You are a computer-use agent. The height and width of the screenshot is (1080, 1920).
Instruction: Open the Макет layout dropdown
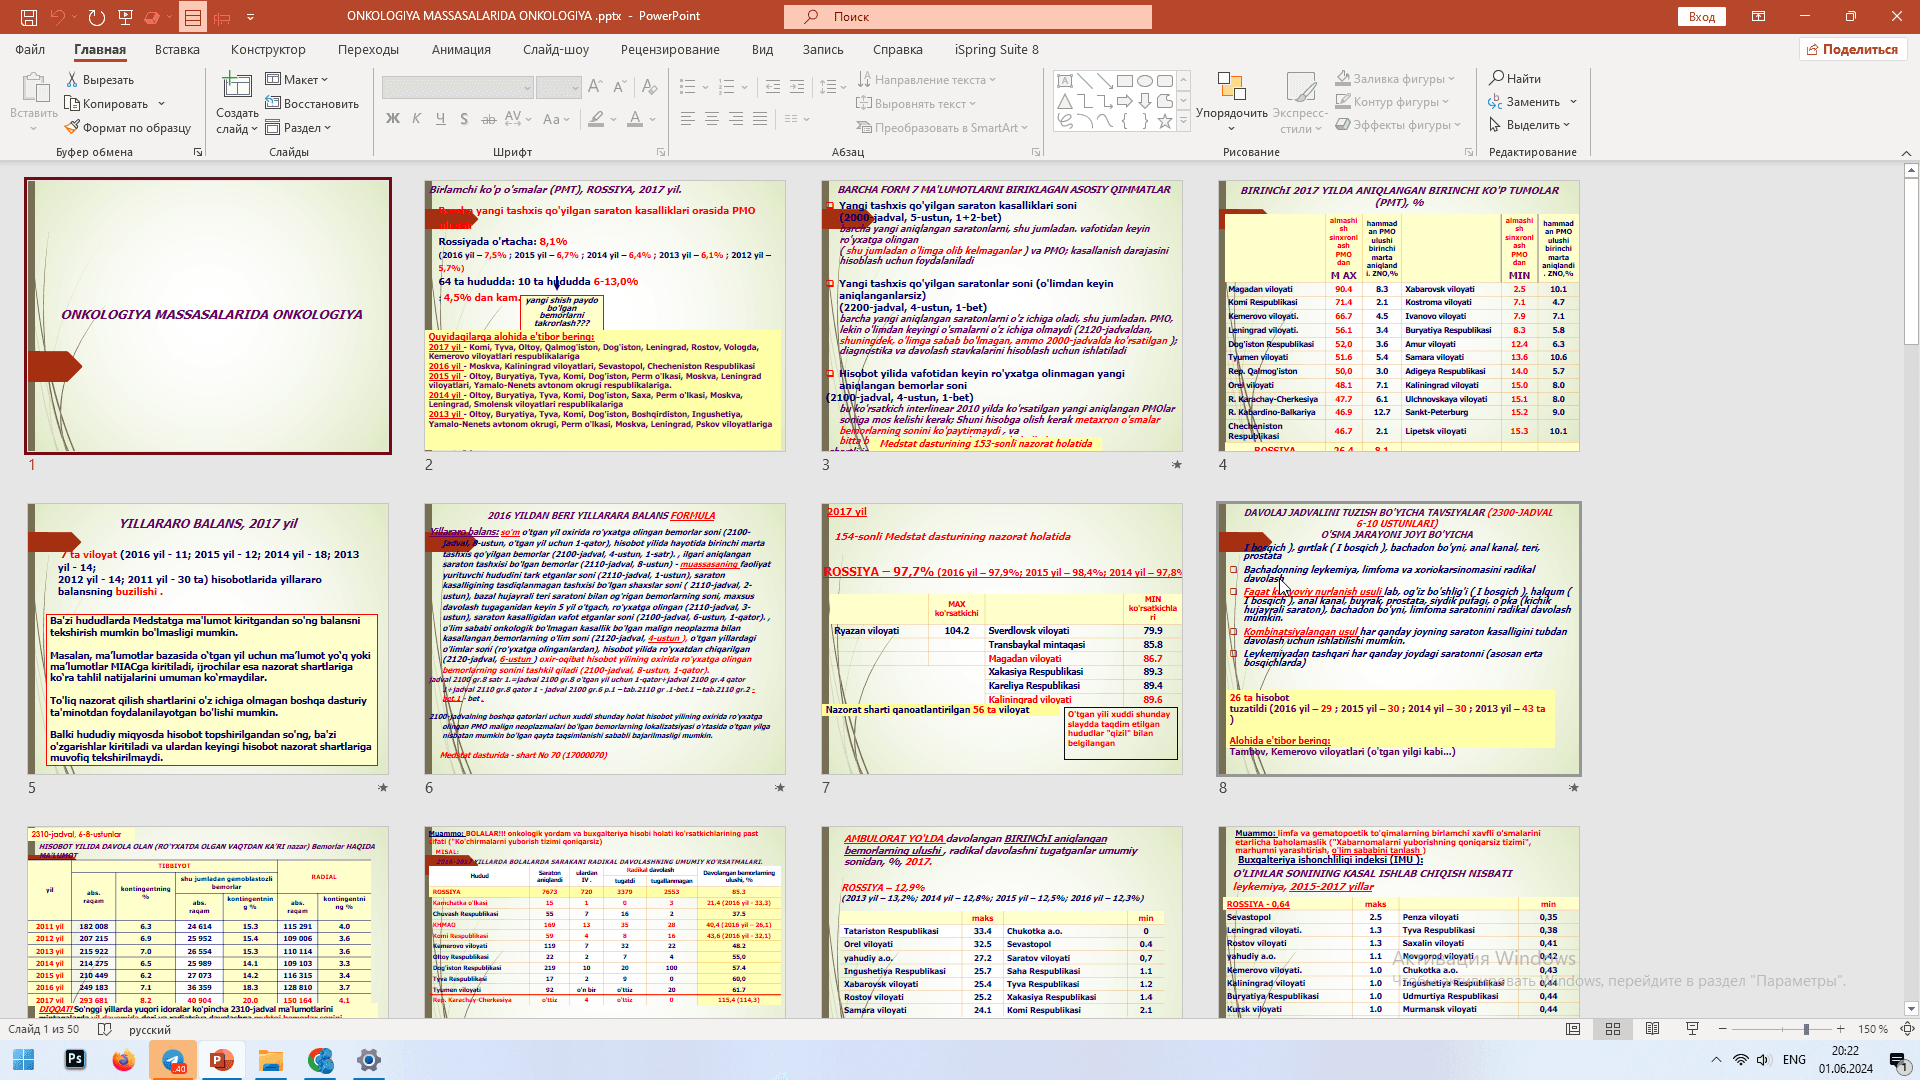coord(297,80)
